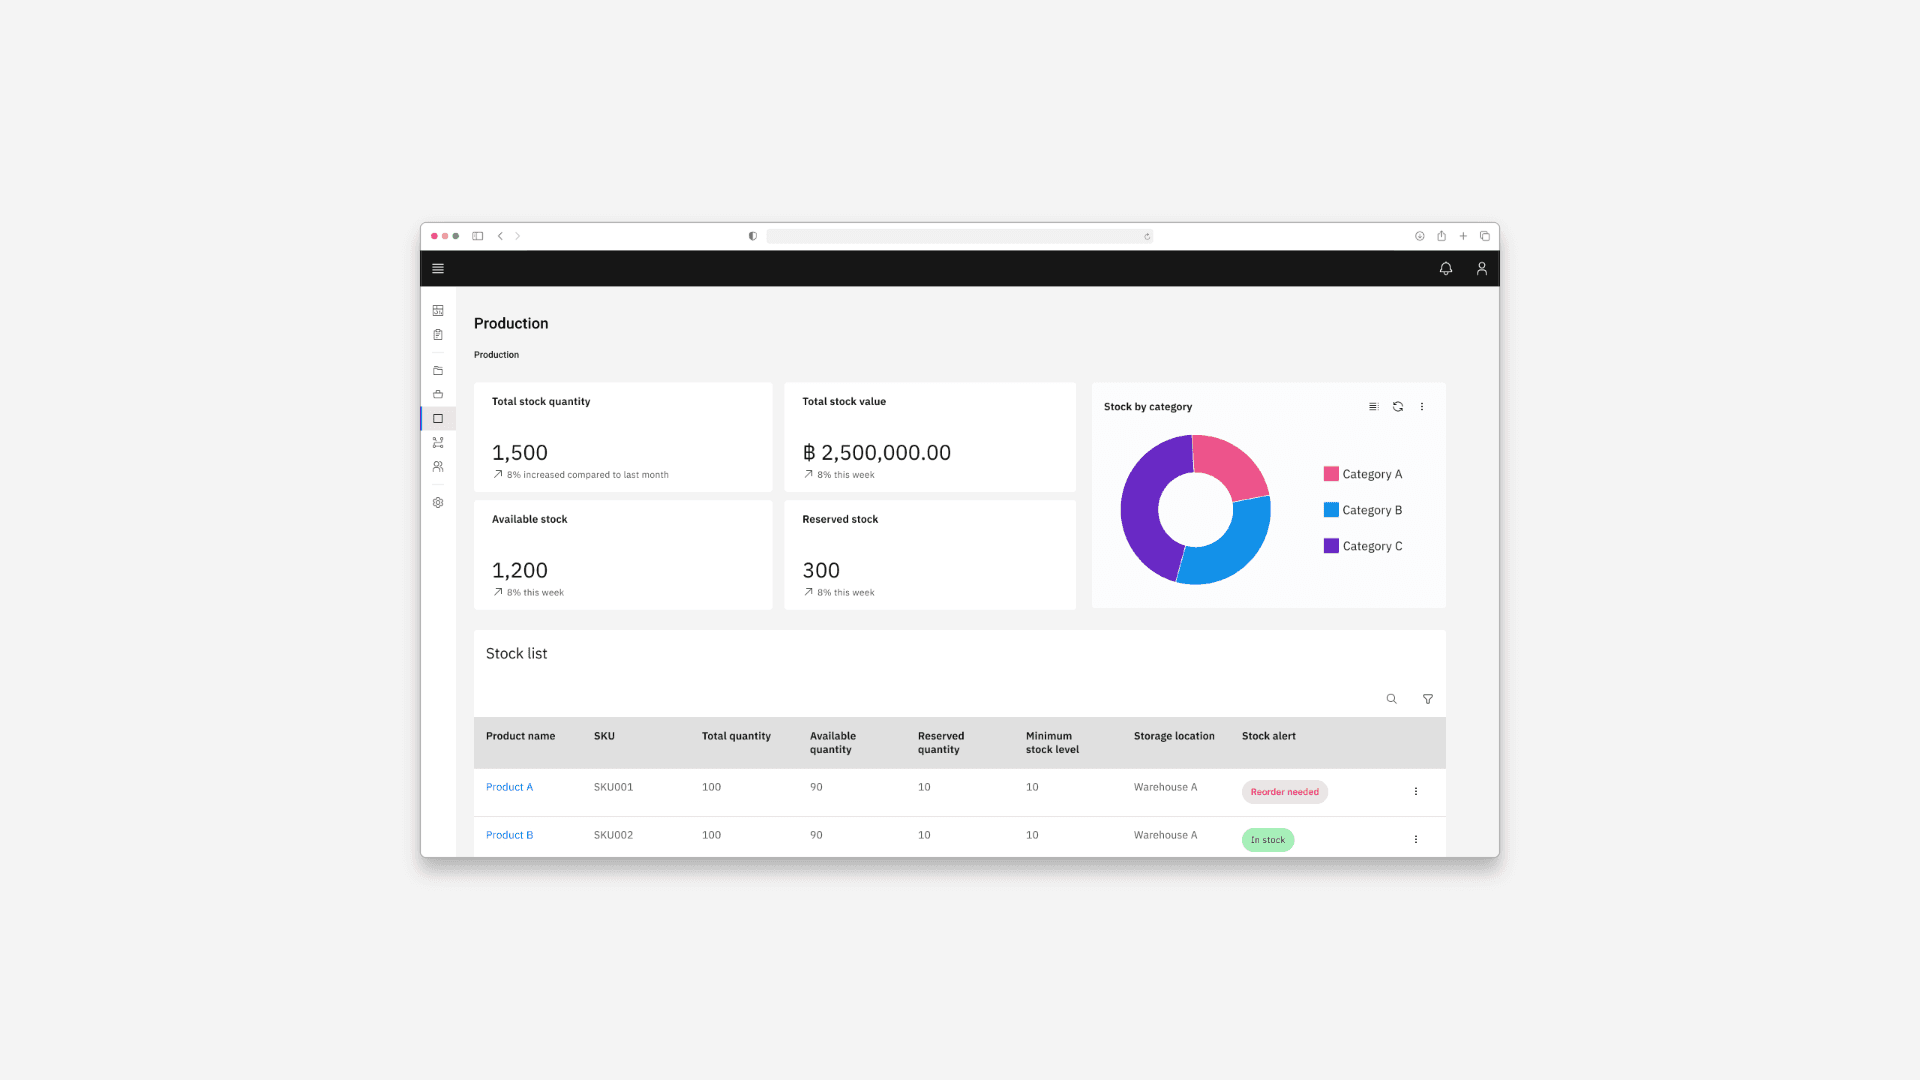
Task: Open the clipboard icon in sidebar
Action: click(x=438, y=335)
